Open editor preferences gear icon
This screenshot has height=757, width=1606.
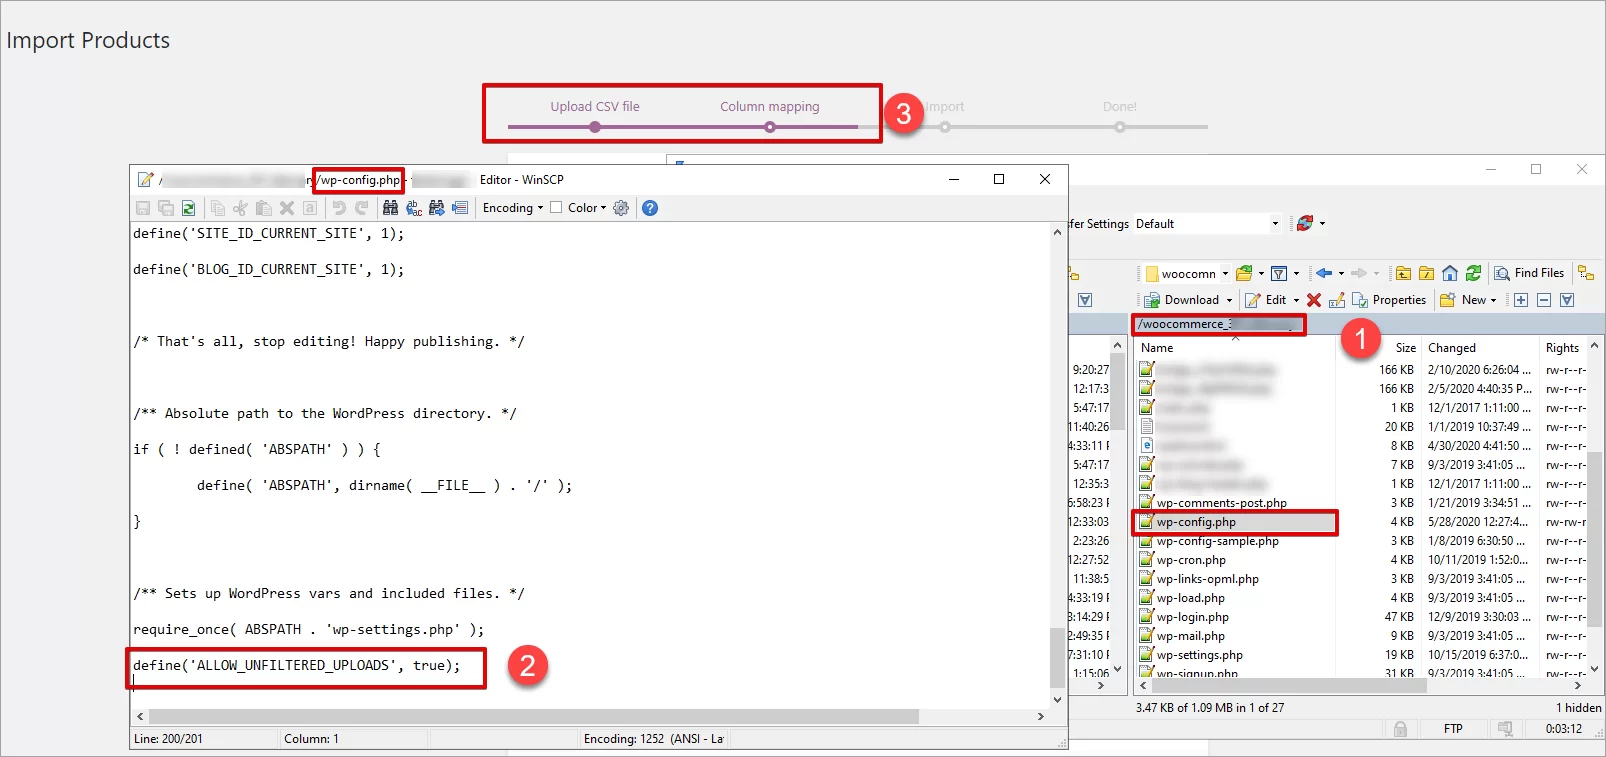621,208
